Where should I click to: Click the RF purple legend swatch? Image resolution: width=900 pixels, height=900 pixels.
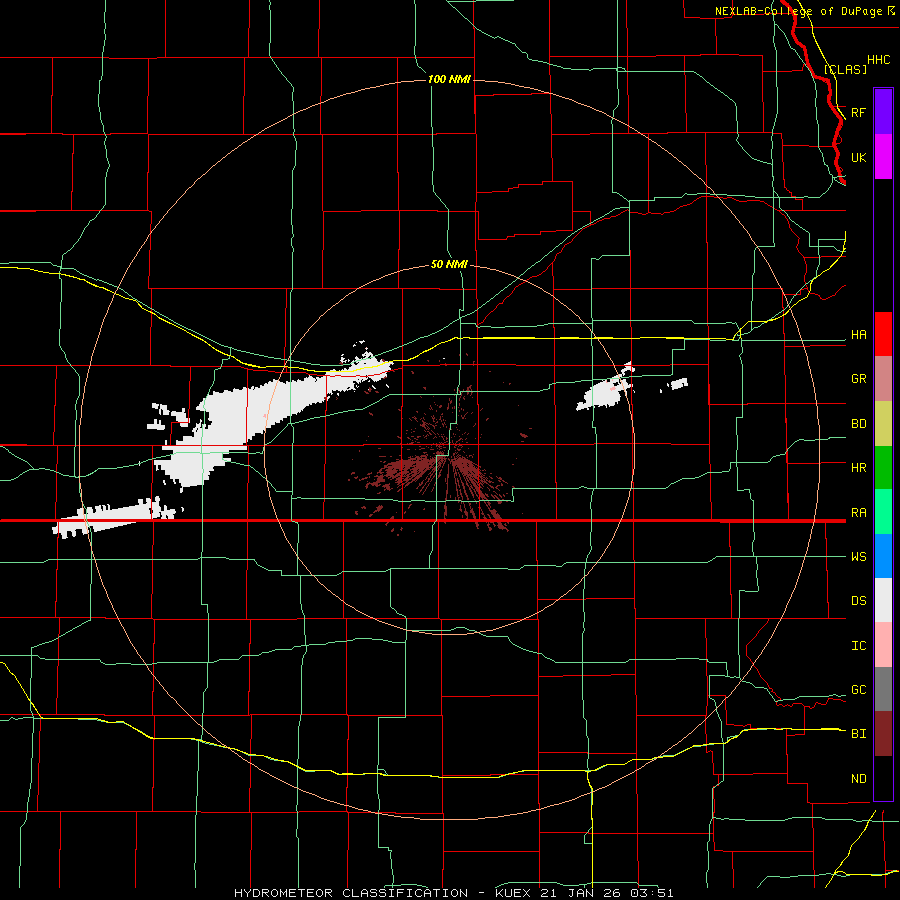pyautogui.click(x=883, y=112)
